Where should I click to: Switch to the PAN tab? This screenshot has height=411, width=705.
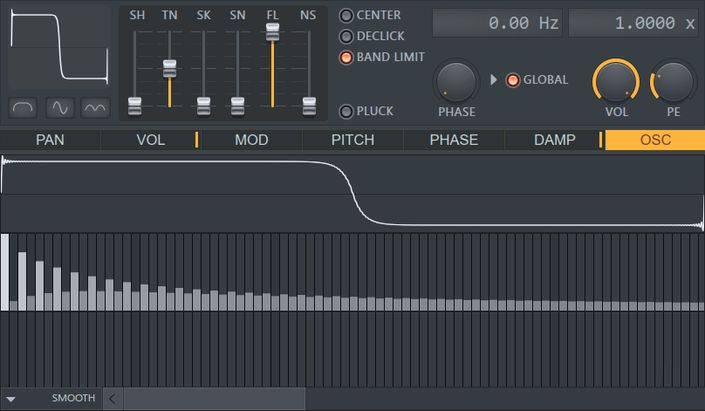(50, 140)
